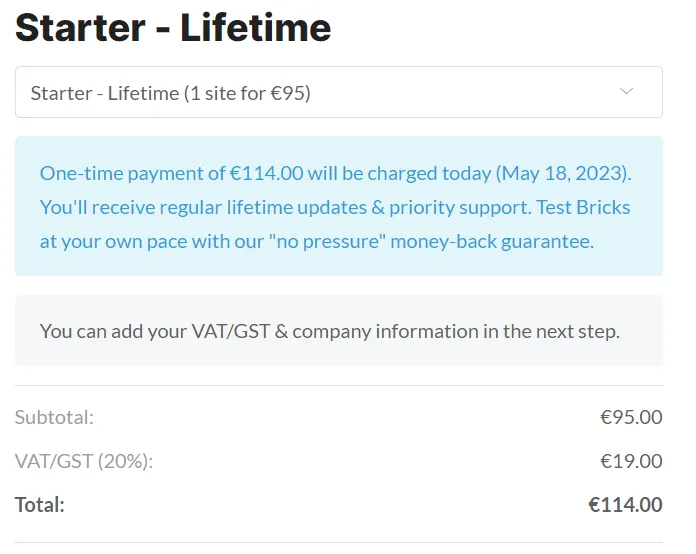Click "in the next step" text
Screen dimensions: 696x554
tap(550, 331)
